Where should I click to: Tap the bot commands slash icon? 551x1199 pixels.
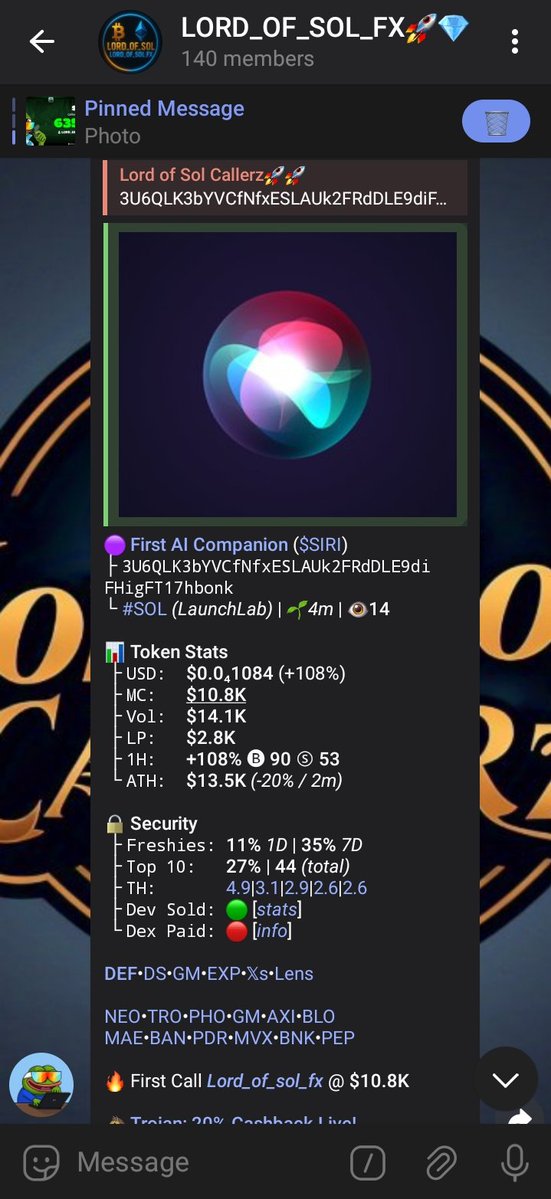(368, 1162)
